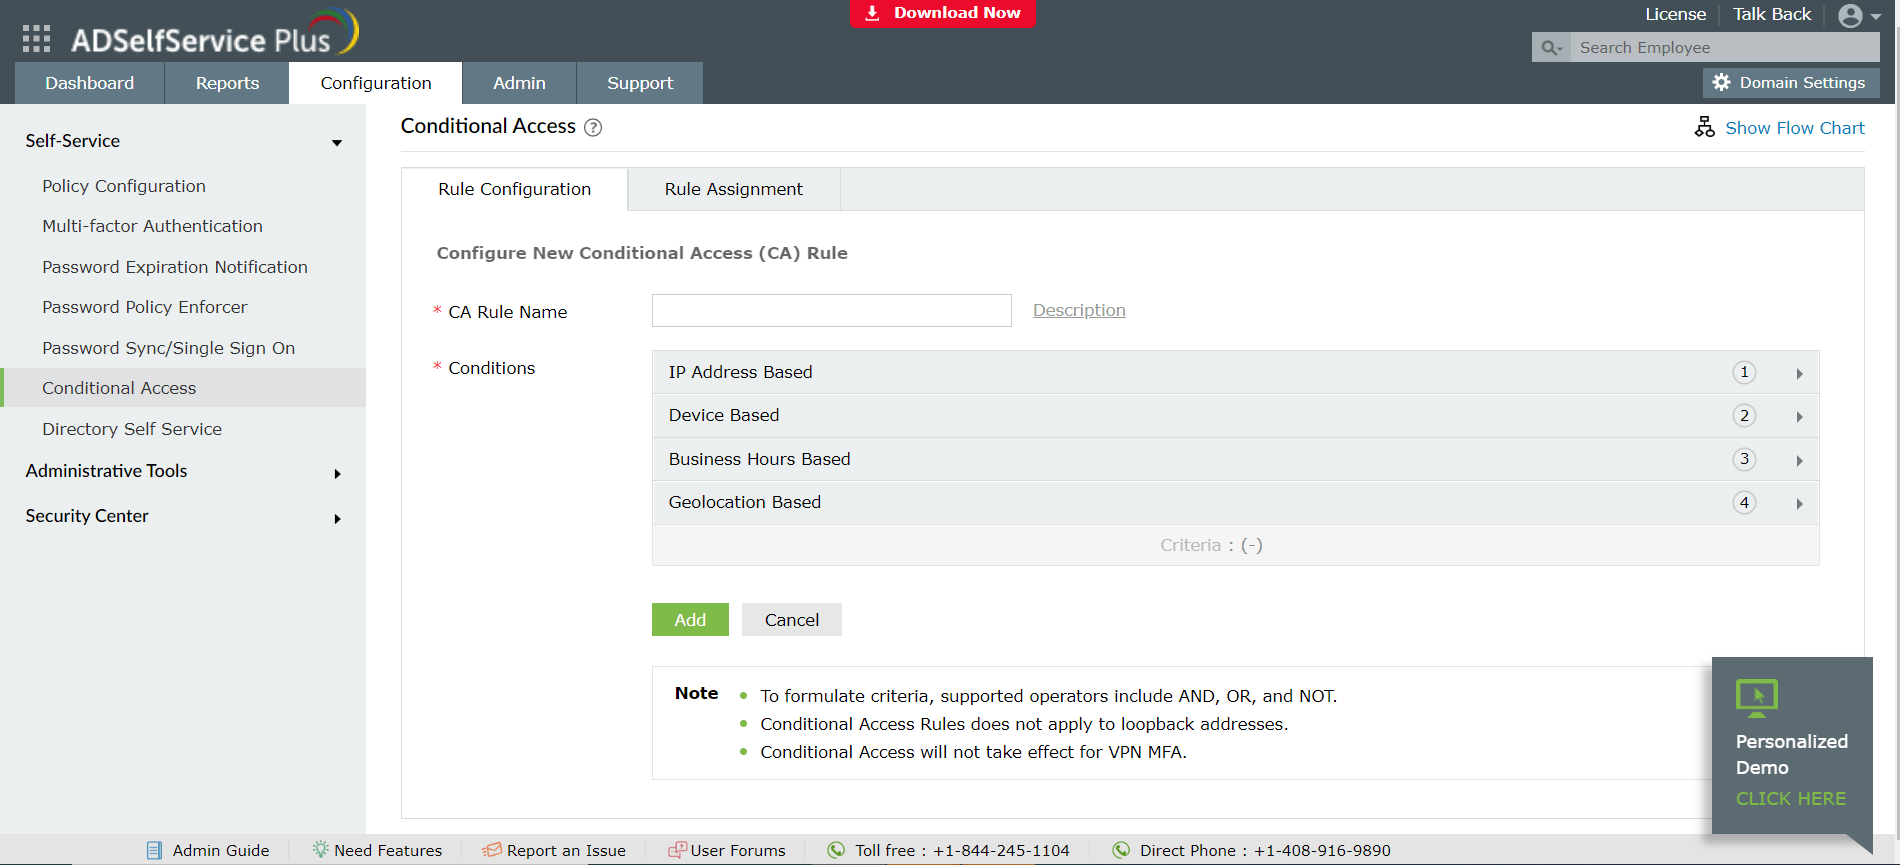
Task: Click condition number 1 badge
Action: tap(1744, 372)
